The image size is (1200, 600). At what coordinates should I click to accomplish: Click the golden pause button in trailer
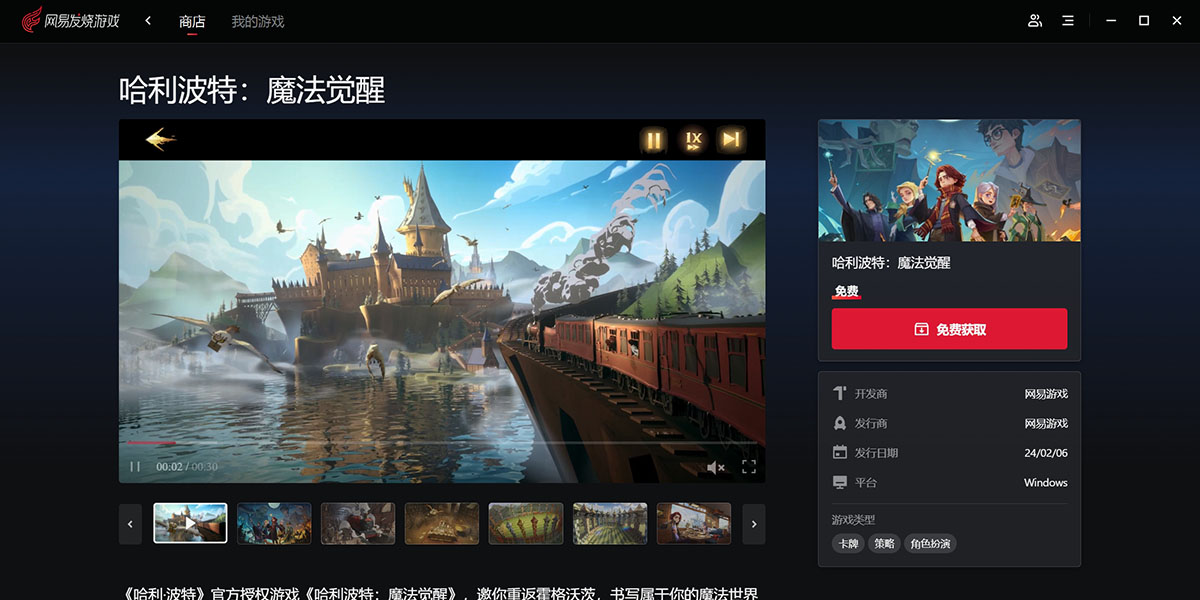pos(654,140)
